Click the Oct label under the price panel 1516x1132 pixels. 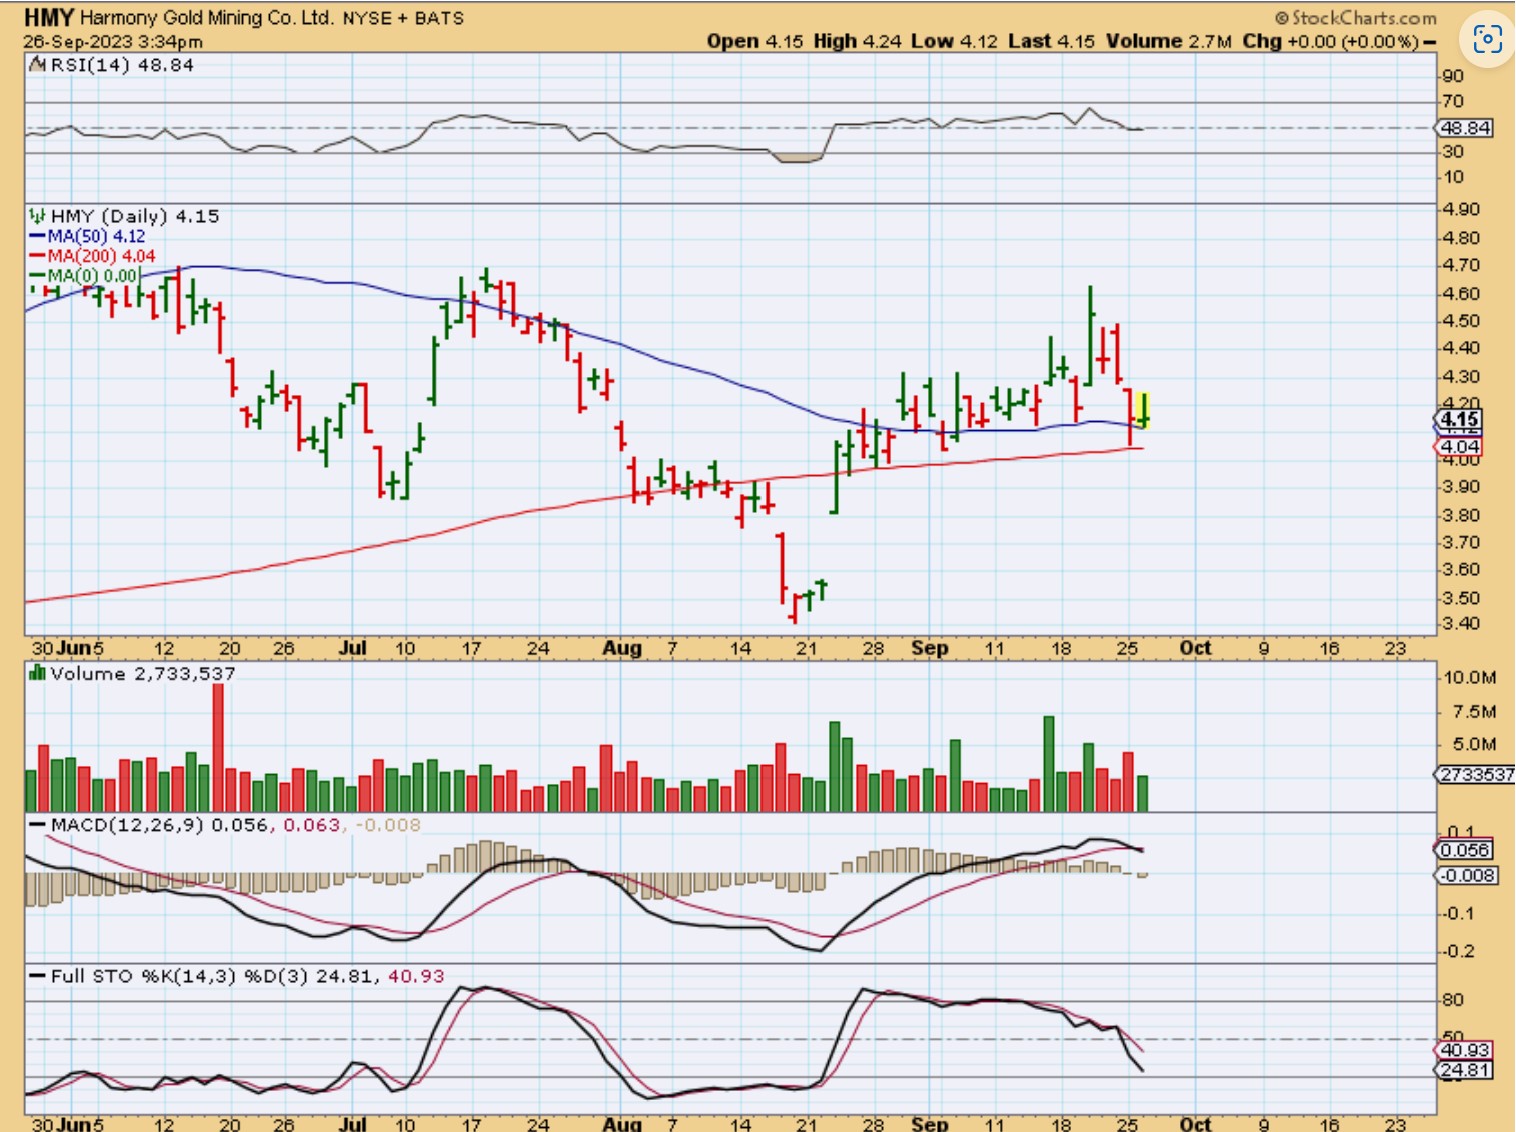1195,648
